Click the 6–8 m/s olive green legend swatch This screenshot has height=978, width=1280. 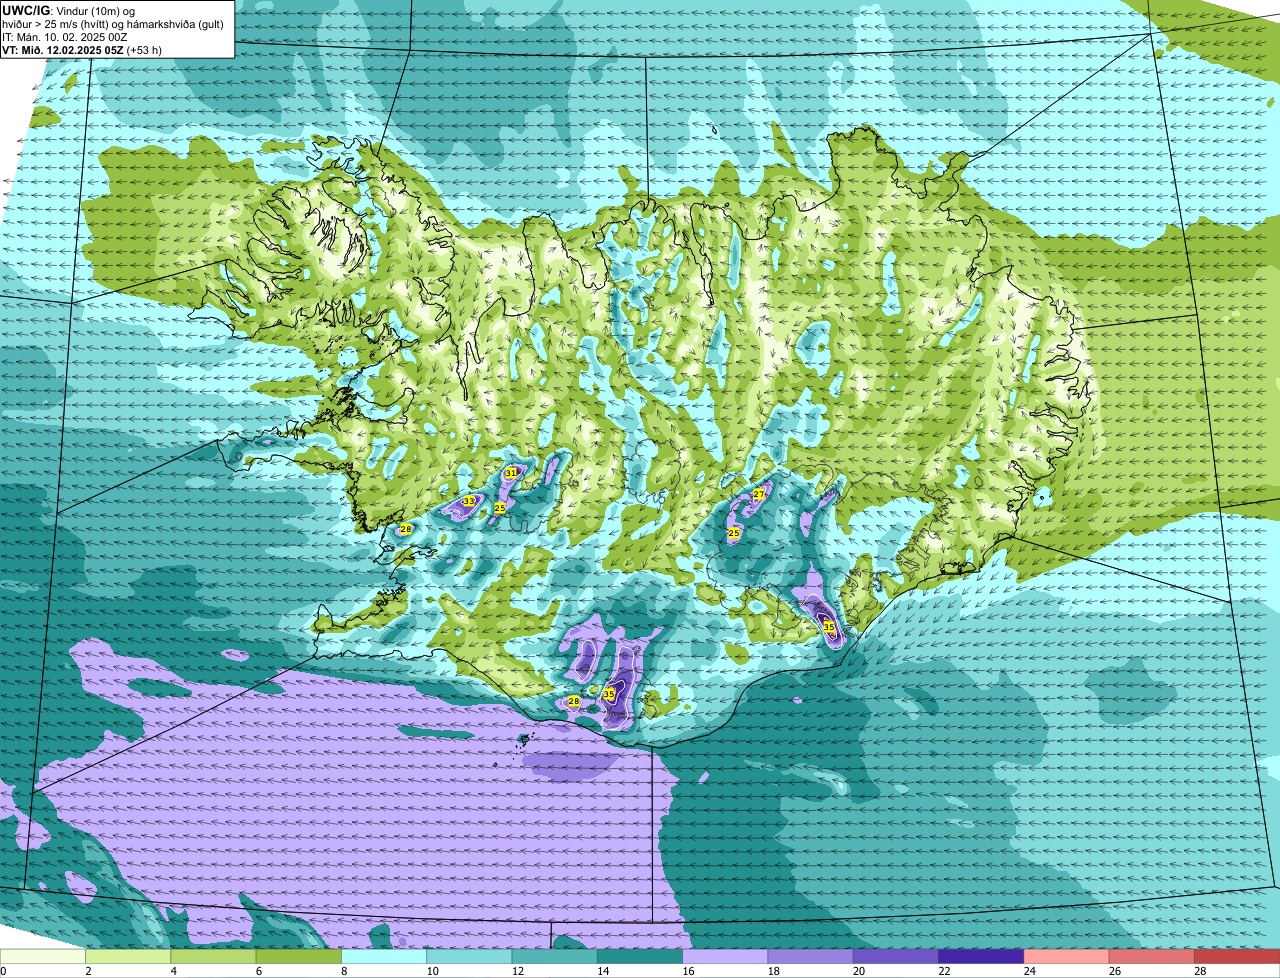pyautogui.click(x=299, y=957)
